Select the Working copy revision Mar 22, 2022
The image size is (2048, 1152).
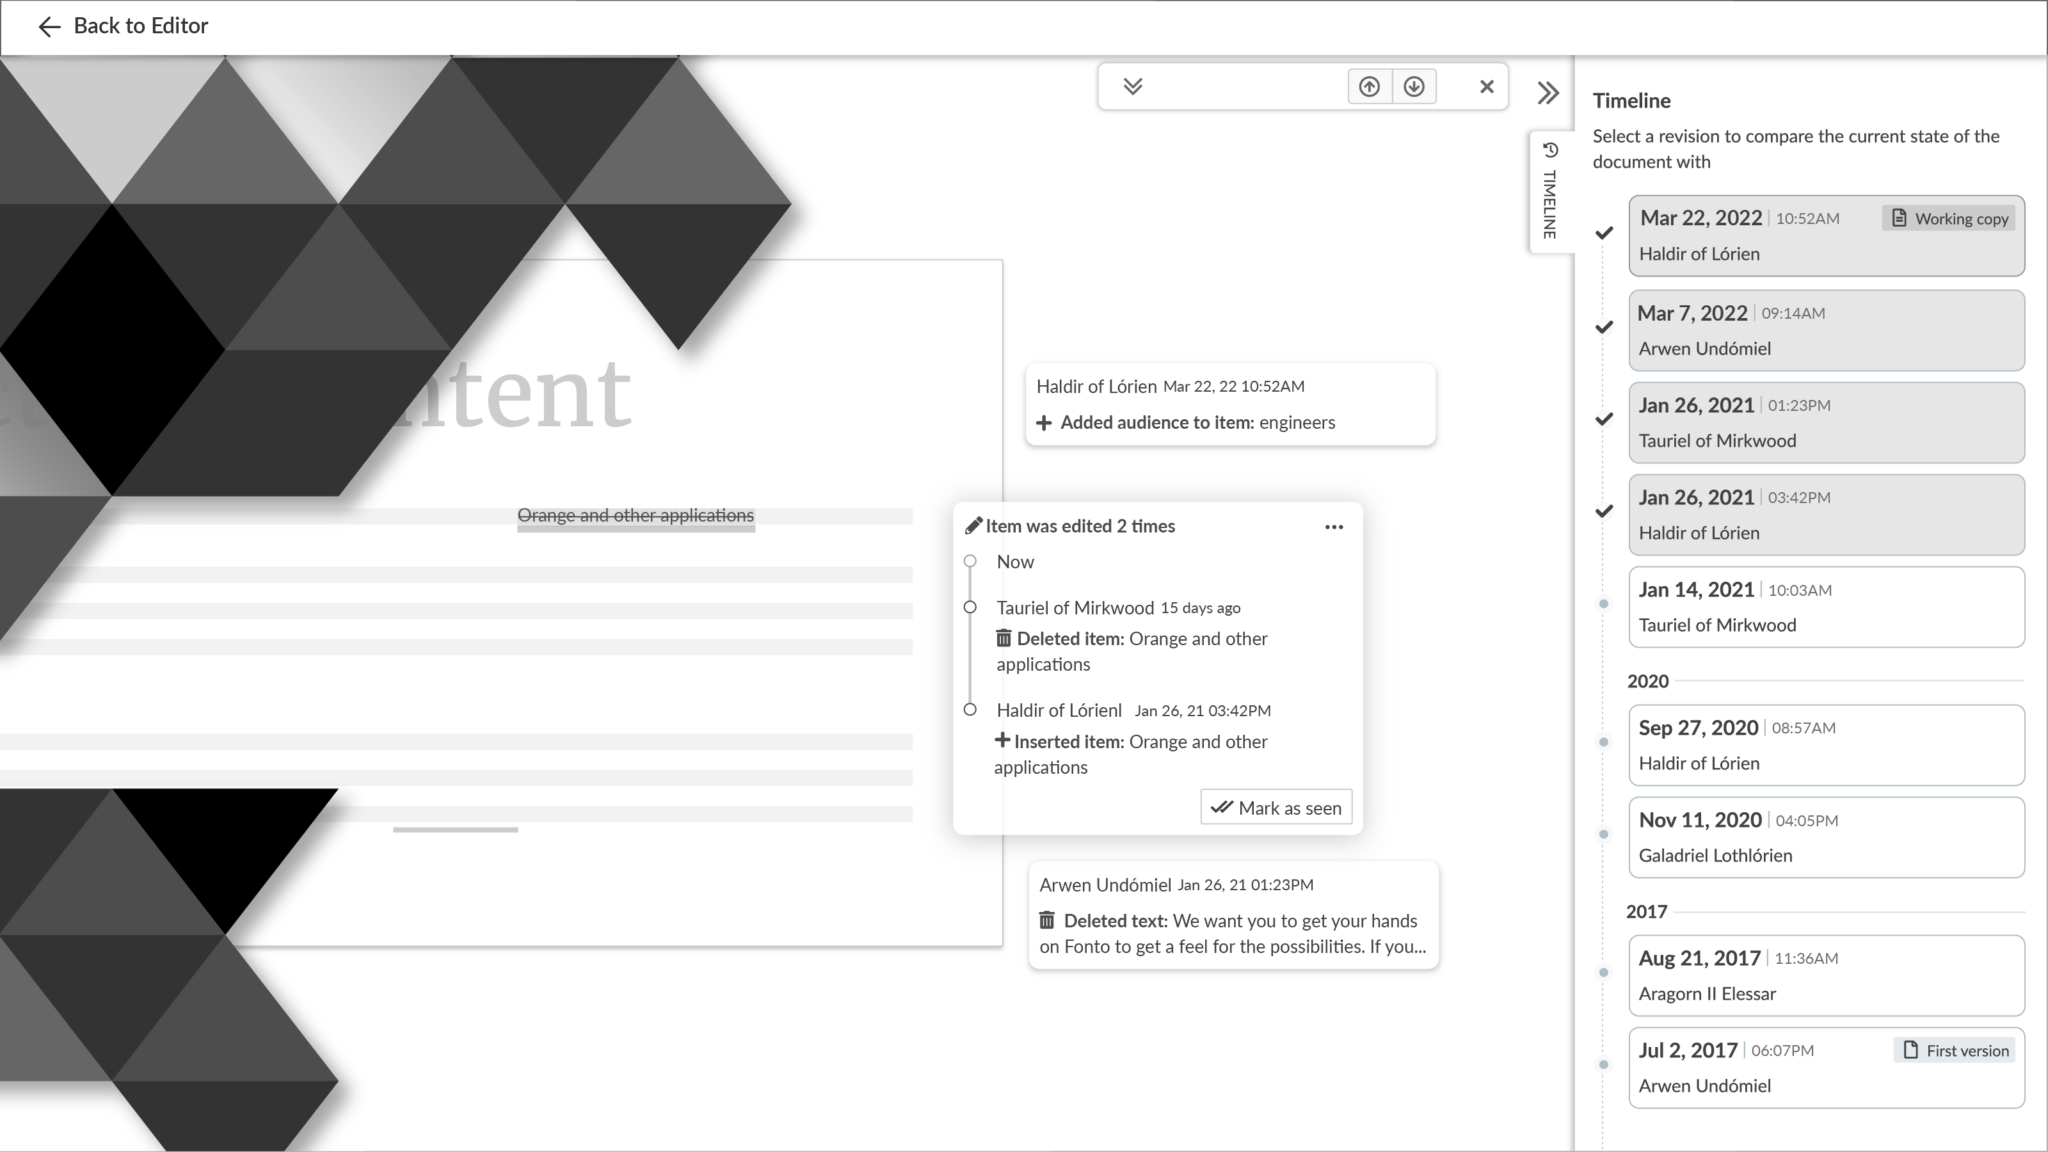[1826, 236]
